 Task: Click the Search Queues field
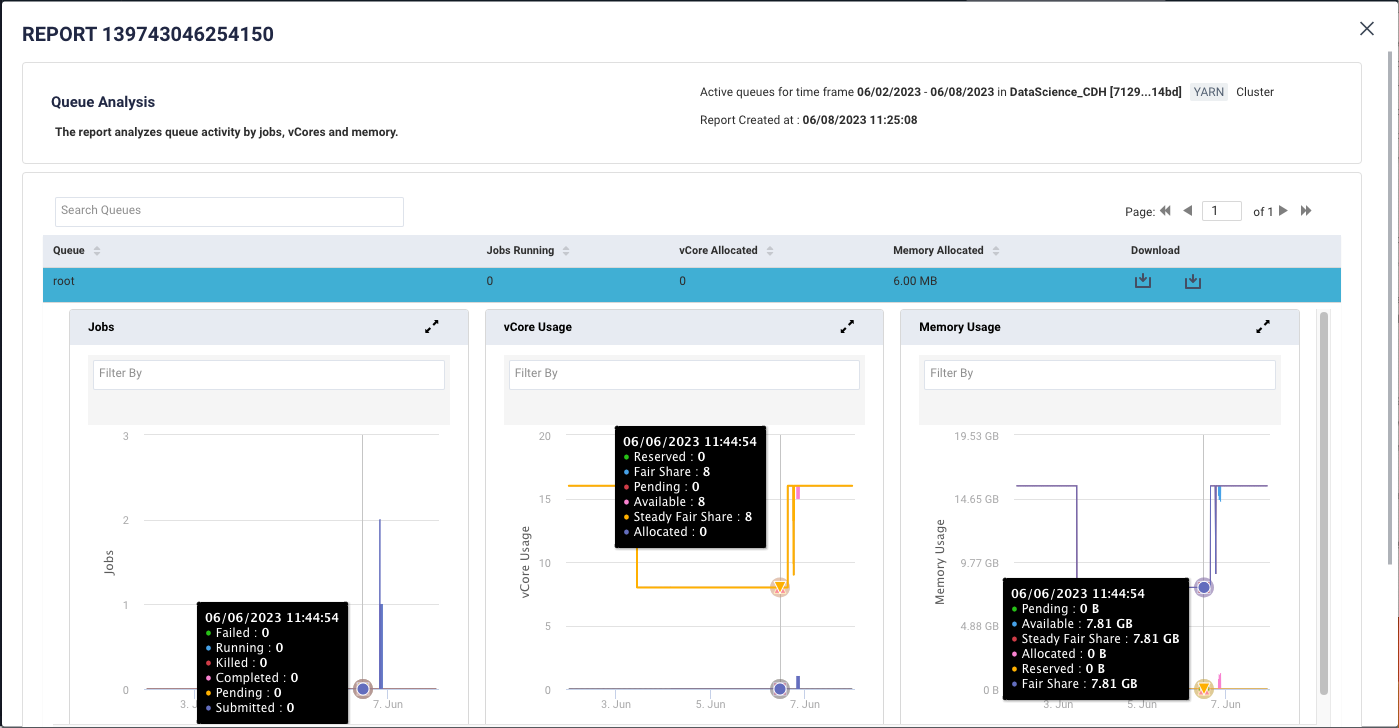229,211
